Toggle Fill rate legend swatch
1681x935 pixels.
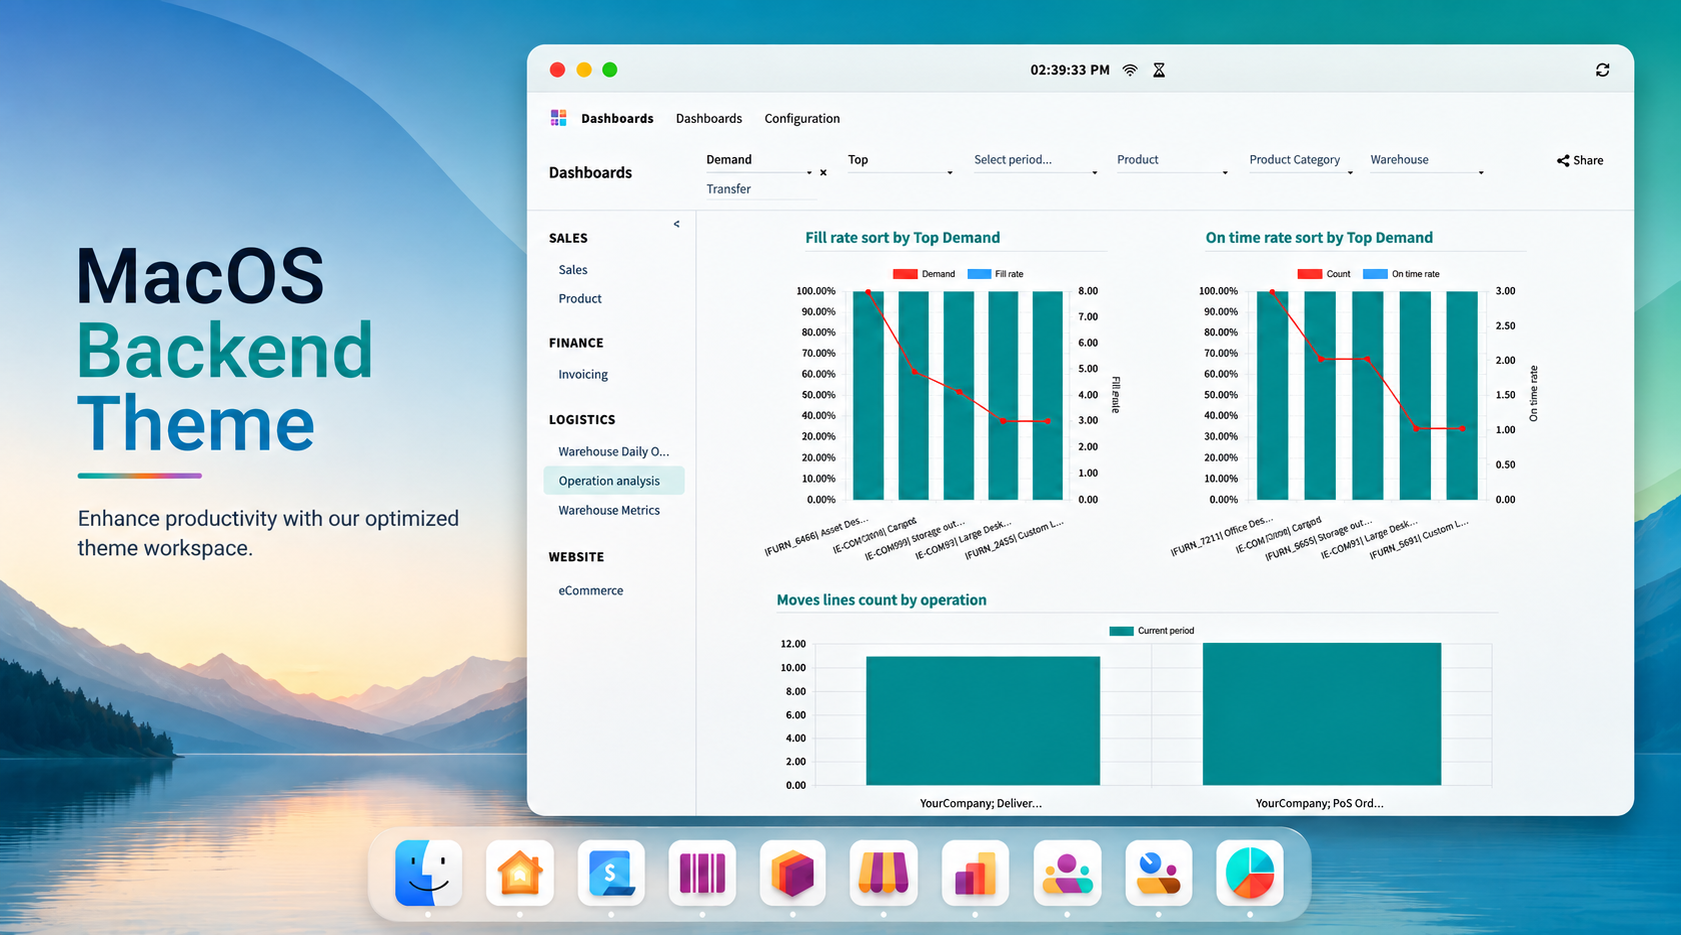tap(979, 274)
